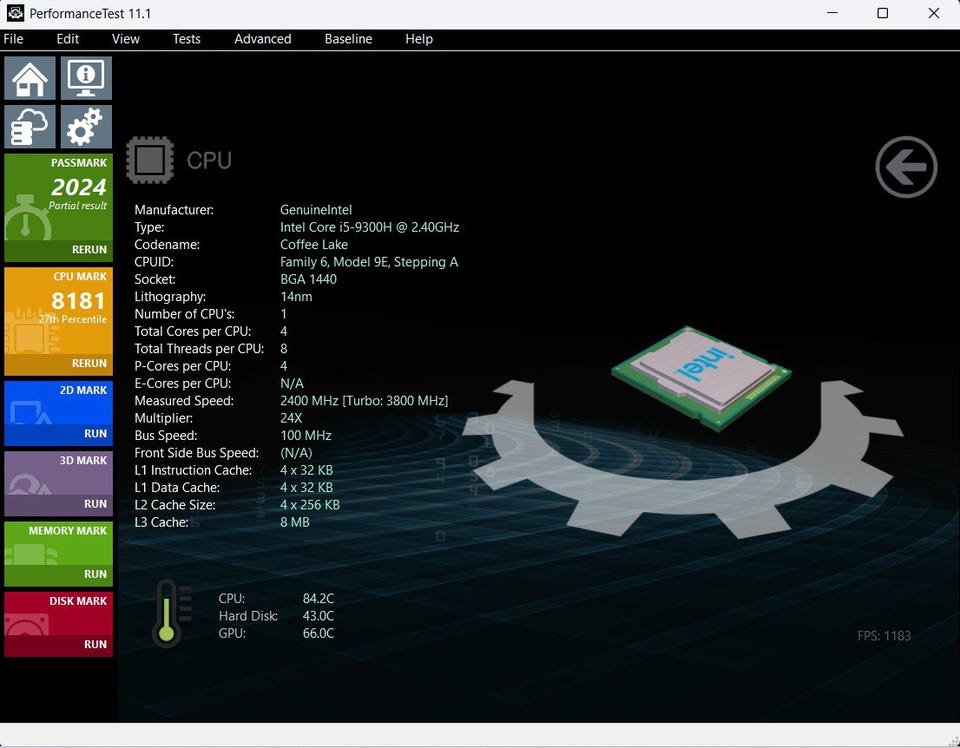This screenshot has height=748, width=960.
Task: Click the back arrow circle icon
Action: (906, 167)
